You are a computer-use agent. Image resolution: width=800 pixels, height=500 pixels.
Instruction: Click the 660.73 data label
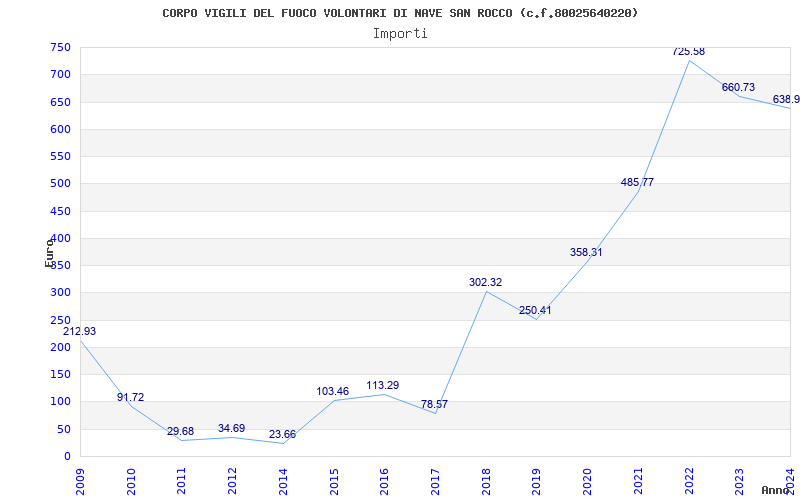(x=738, y=87)
